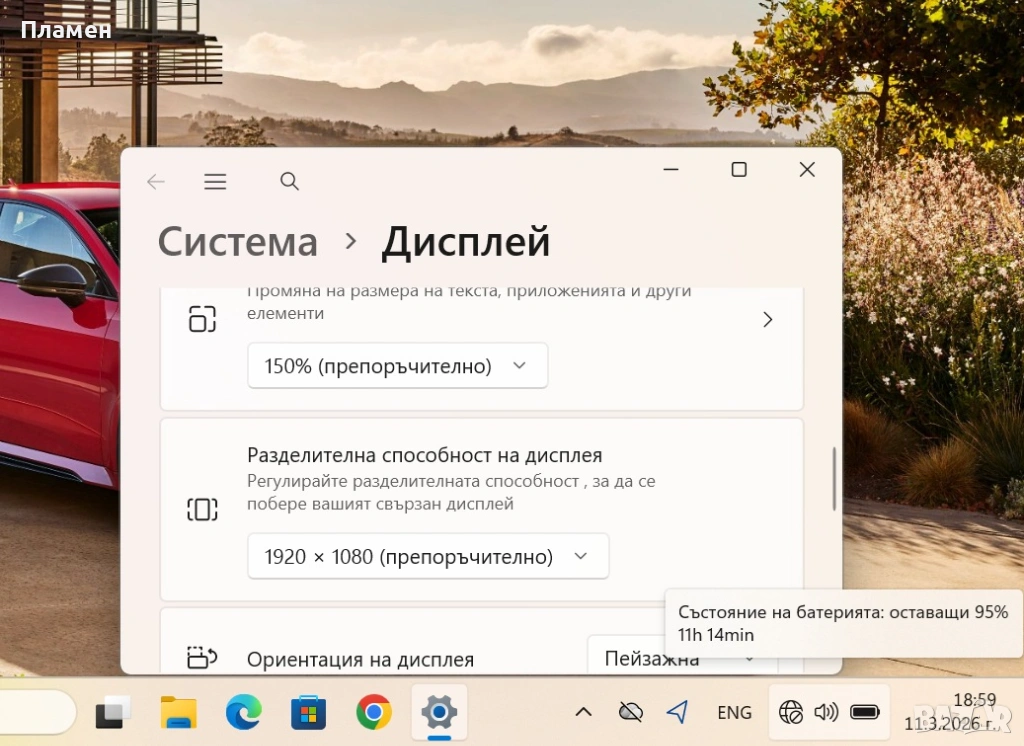
Task: Click the Settings window vertical scrollbar
Action: click(834, 480)
